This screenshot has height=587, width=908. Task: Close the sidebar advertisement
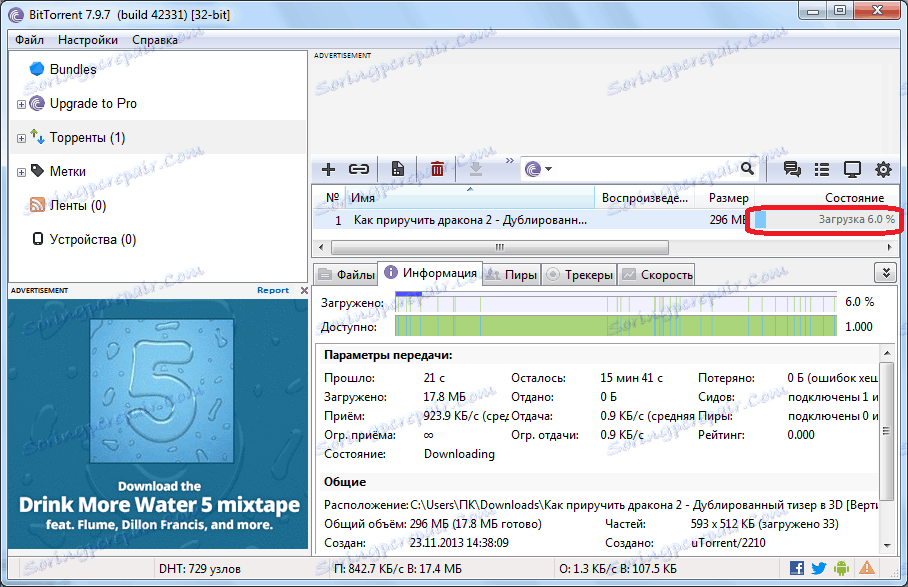pyautogui.click(x=304, y=290)
